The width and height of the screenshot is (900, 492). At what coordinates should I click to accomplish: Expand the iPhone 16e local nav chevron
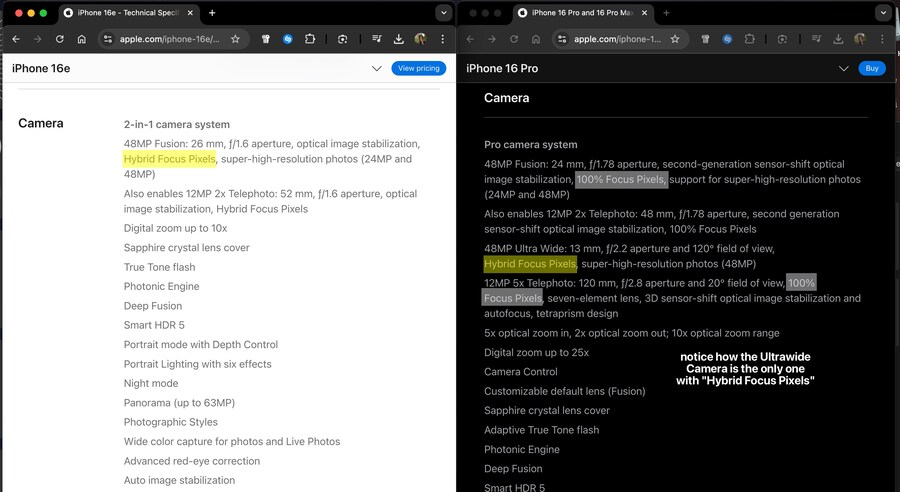pyautogui.click(x=377, y=68)
